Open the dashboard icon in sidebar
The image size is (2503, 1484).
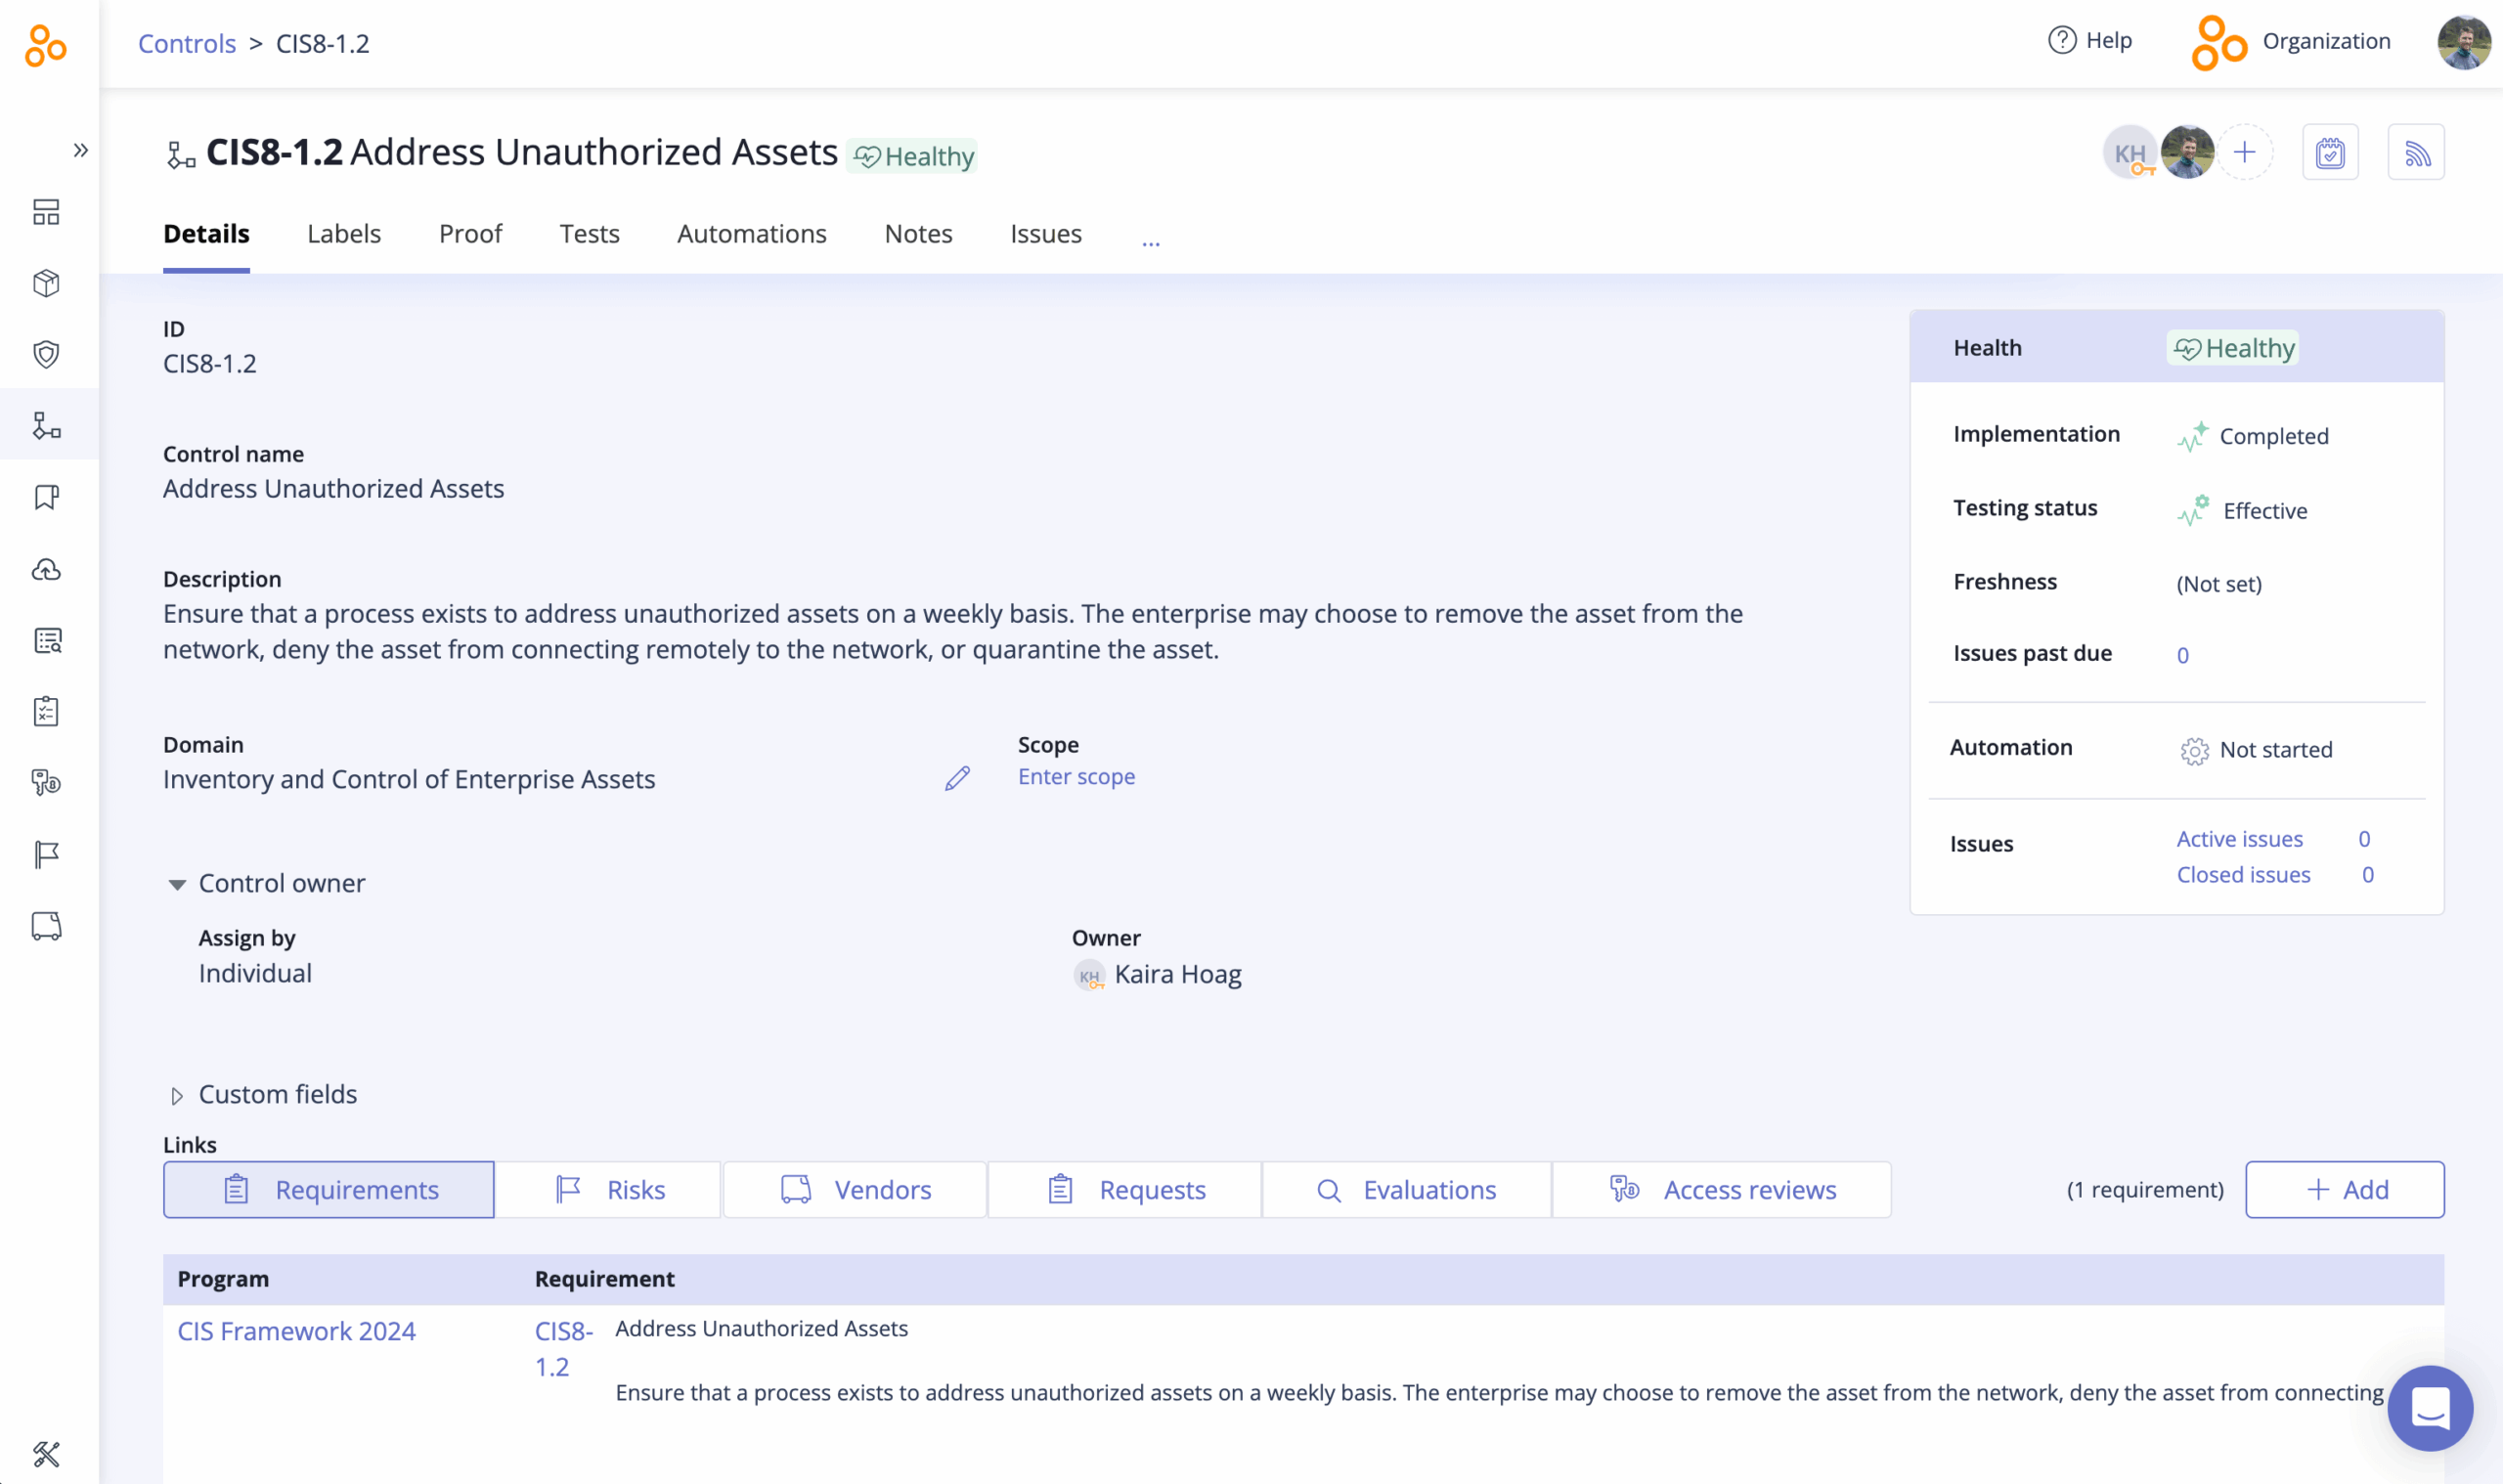click(46, 212)
